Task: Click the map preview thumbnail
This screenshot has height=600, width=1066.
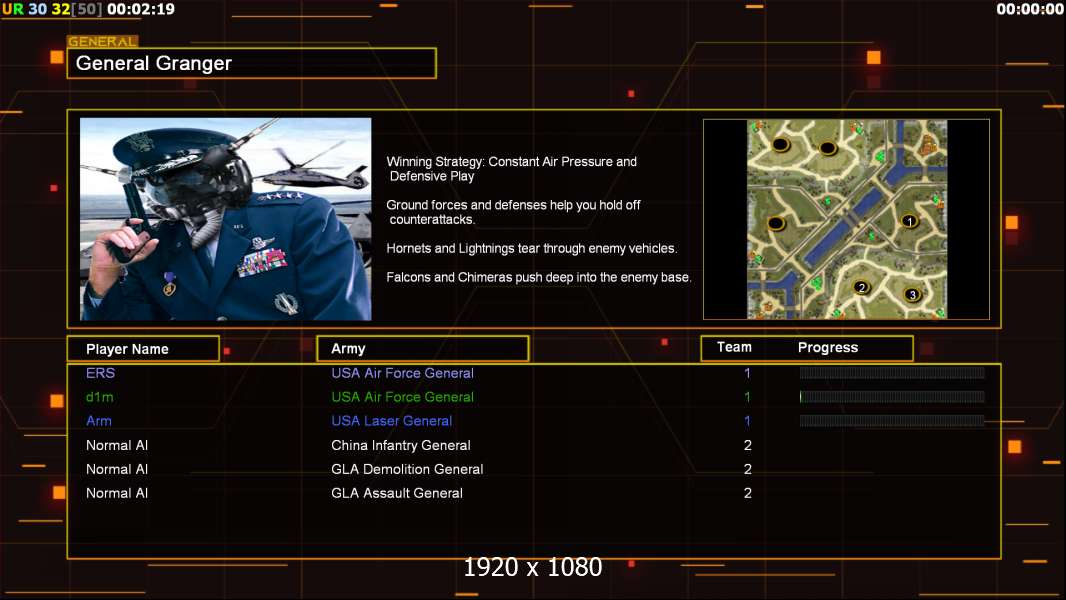Action: pyautogui.click(x=846, y=219)
